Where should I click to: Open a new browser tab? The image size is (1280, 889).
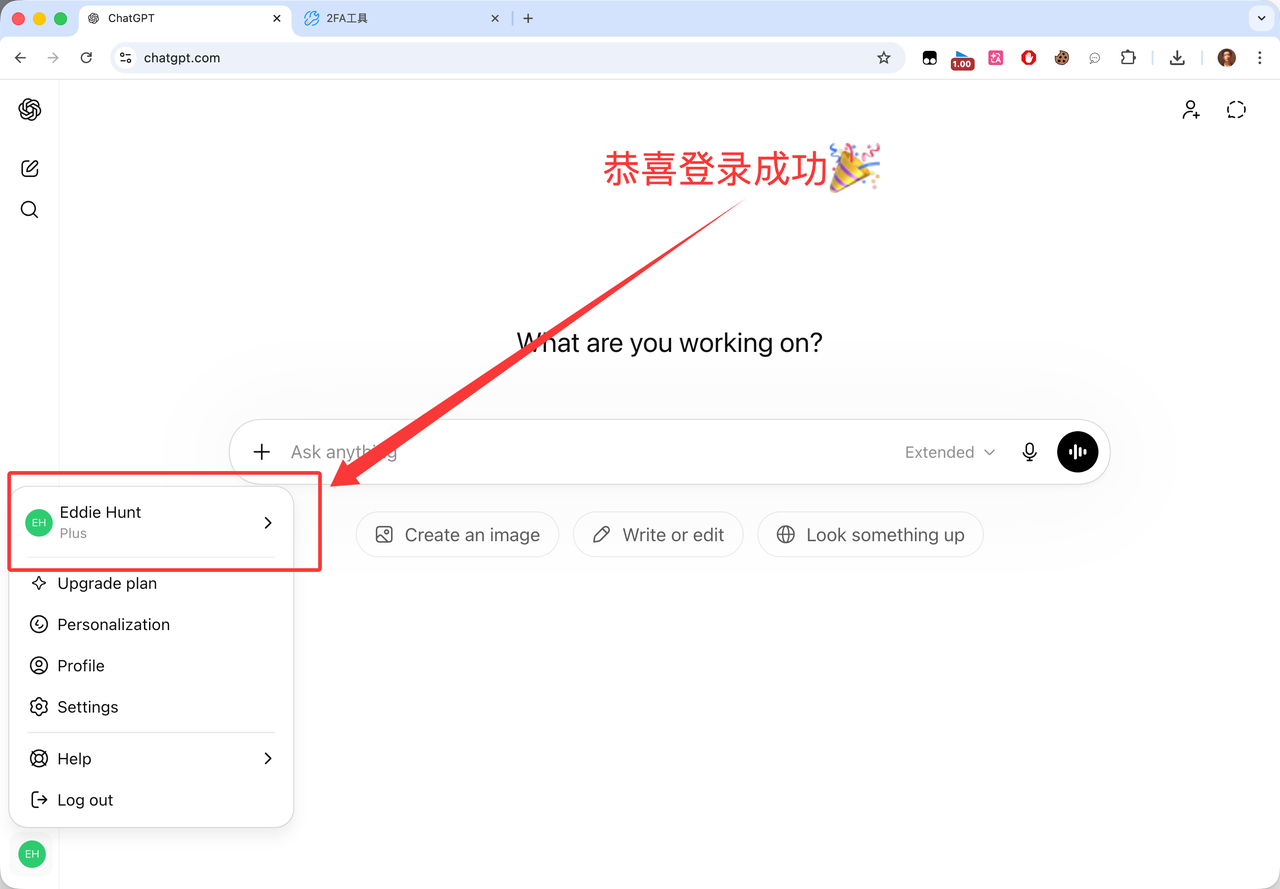click(x=528, y=18)
